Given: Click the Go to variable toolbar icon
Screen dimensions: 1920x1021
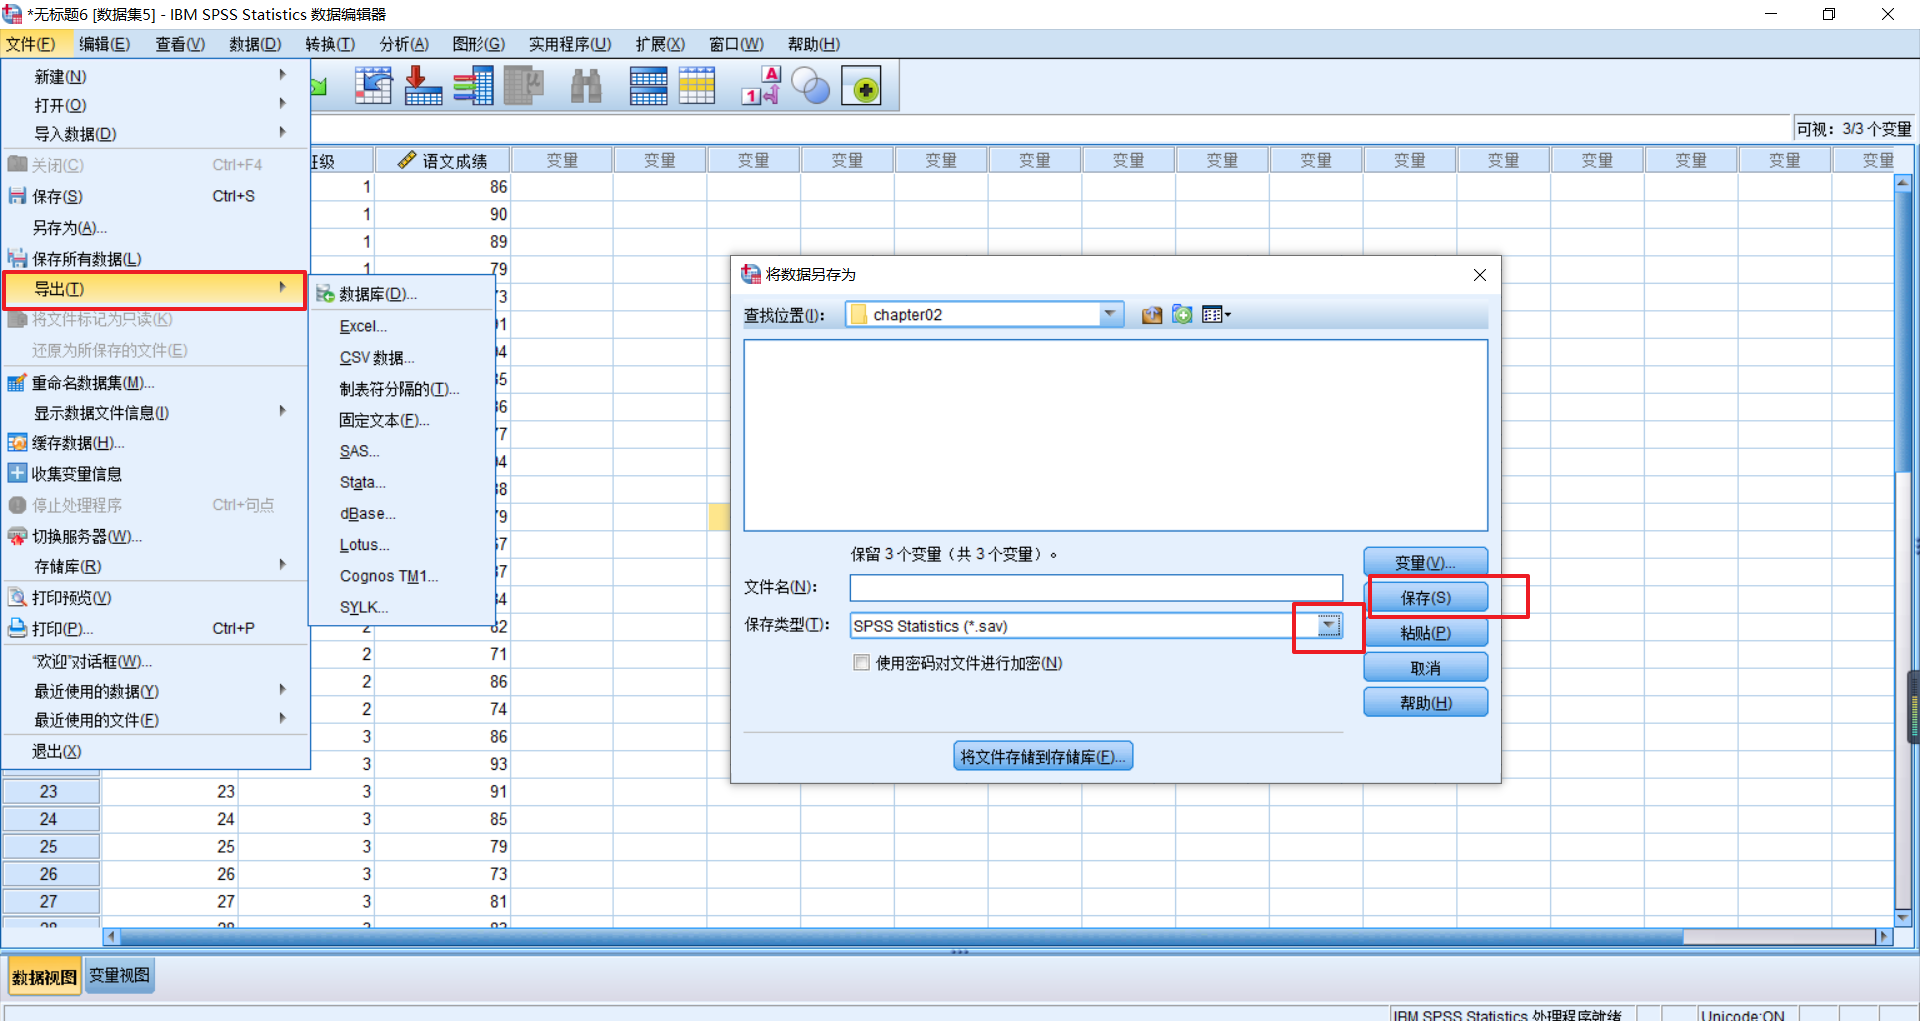Looking at the screenshot, I should (423, 86).
